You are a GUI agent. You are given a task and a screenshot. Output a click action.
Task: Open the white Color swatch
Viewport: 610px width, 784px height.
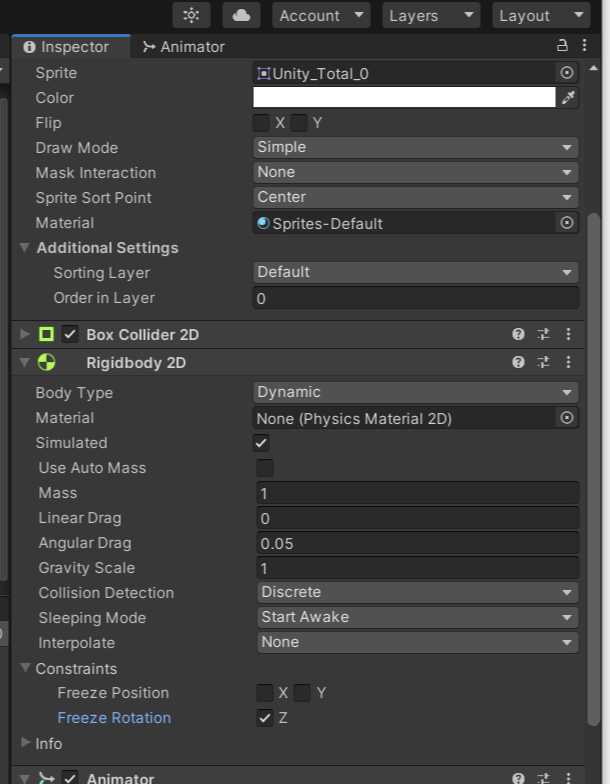(404, 98)
